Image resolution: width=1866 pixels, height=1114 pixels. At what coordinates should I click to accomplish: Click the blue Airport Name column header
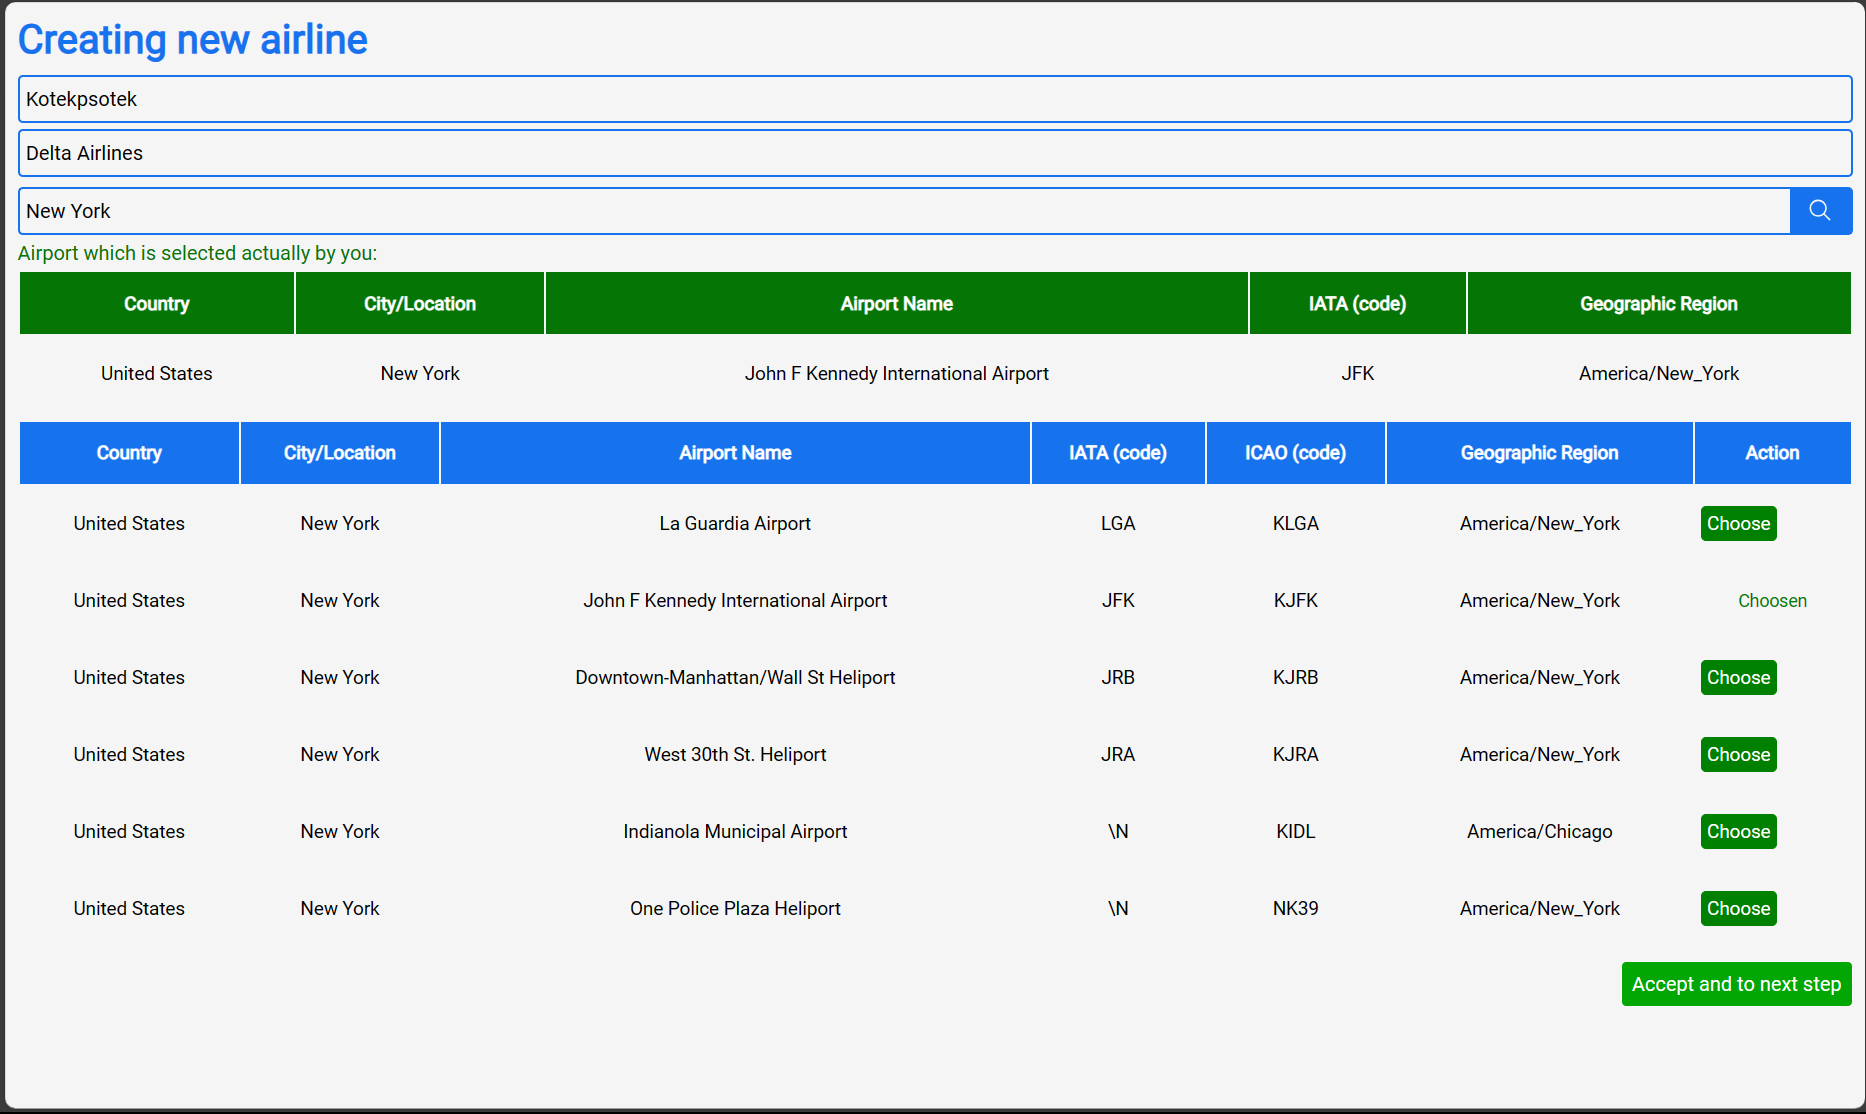point(735,453)
